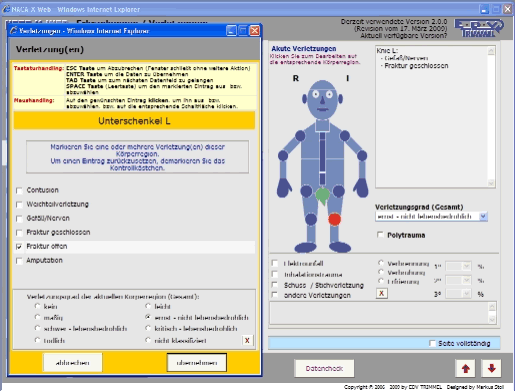This screenshot has height=391, width=515.
Task: Uncheck the Fraktur offen checkbox
Action: tap(19, 247)
